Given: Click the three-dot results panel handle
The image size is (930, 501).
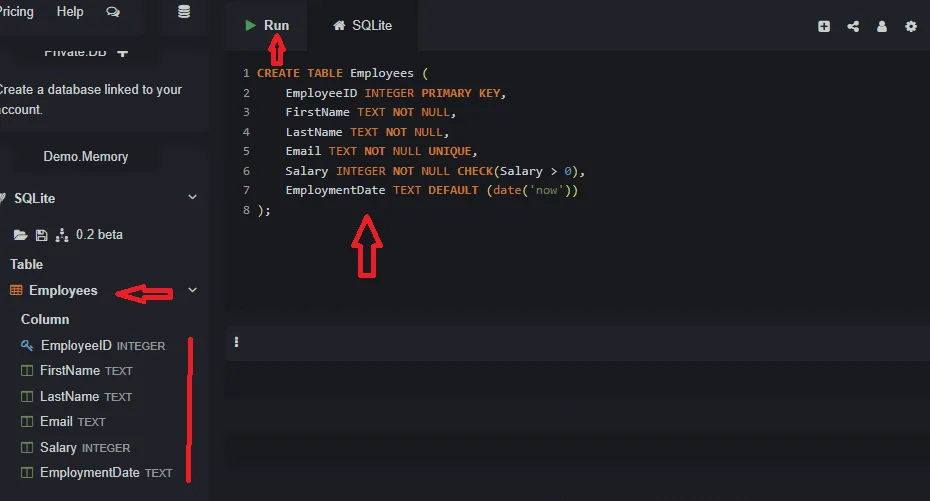Looking at the screenshot, I should [x=237, y=342].
